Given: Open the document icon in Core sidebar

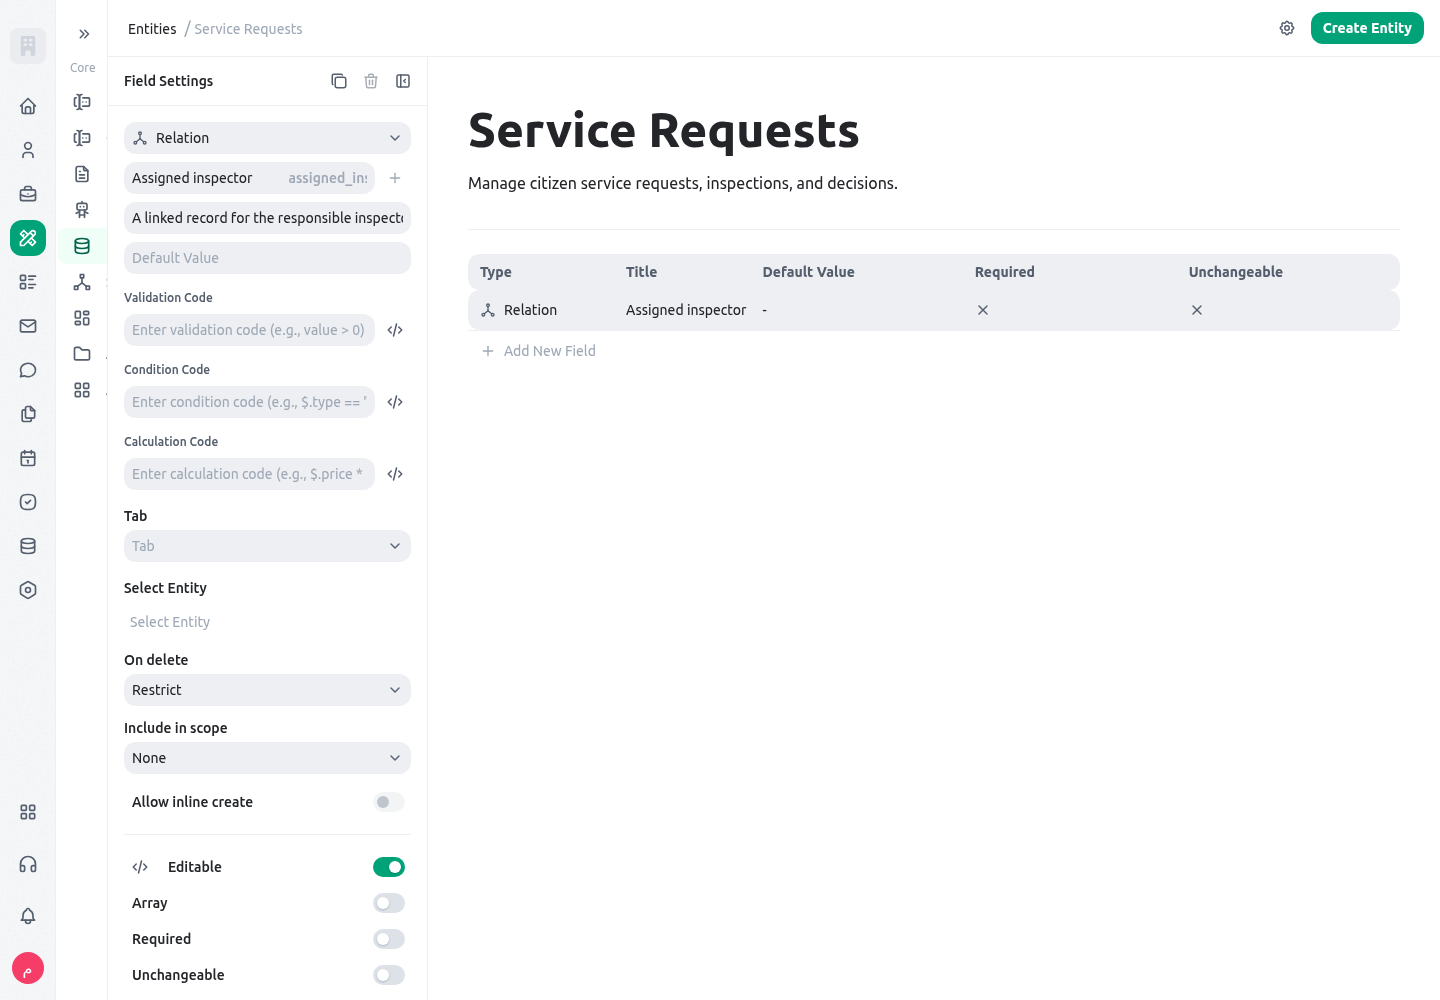Looking at the screenshot, I should (x=82, y=174).
